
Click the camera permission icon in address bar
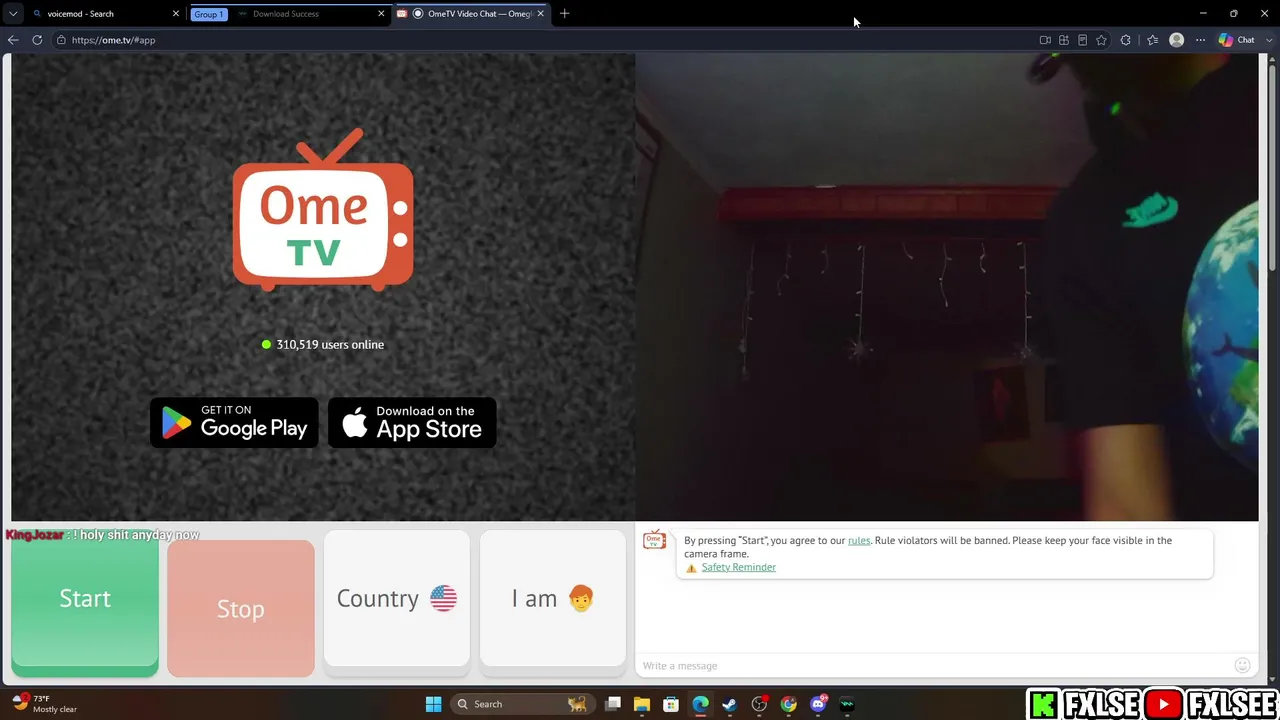point(1045,40)
